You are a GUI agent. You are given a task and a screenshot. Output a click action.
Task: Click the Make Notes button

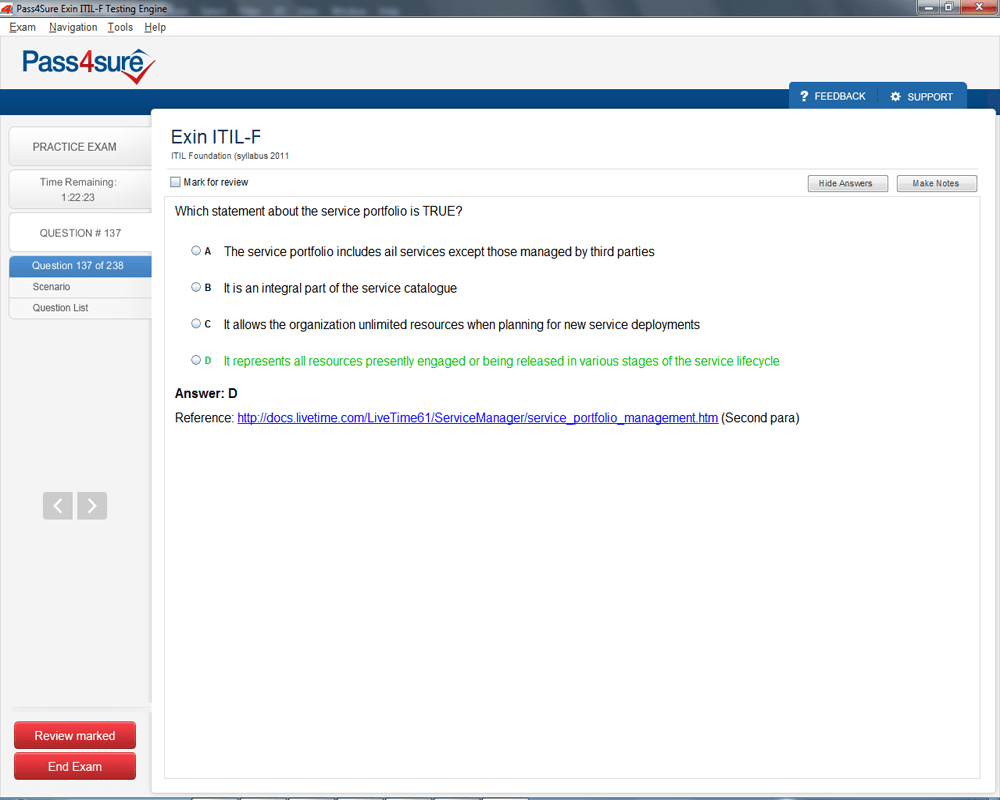click(x=936, y=184)
